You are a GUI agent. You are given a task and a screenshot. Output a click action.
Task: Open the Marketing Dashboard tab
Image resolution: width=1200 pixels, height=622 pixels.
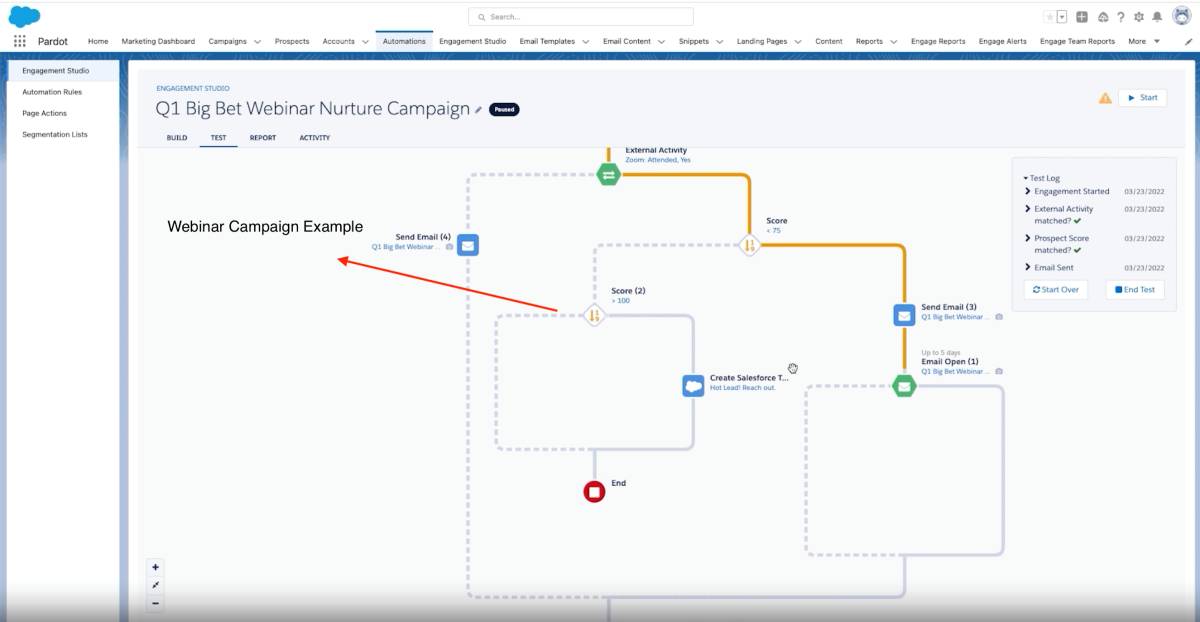[x=158, y=41]
